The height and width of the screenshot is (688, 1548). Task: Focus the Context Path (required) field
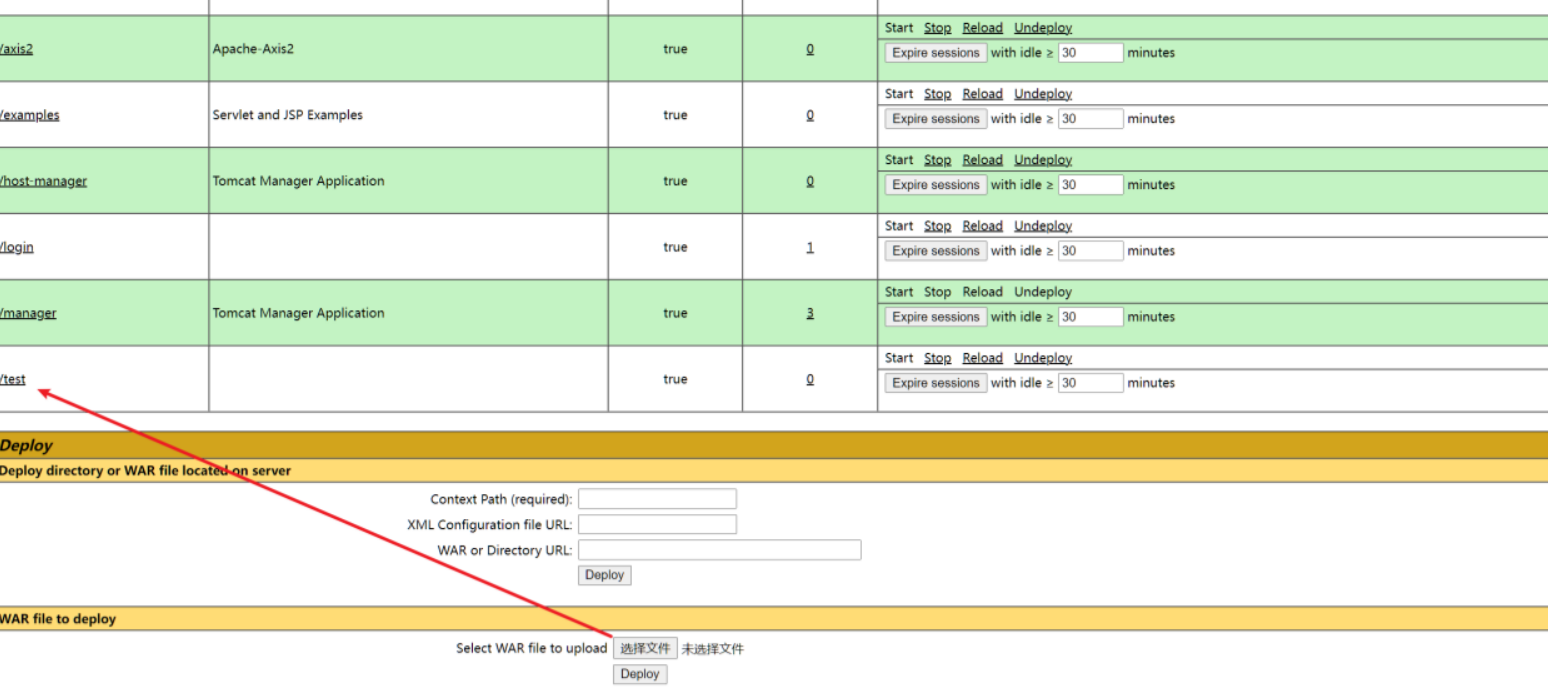pyautogui.click(x=657, y=499)
